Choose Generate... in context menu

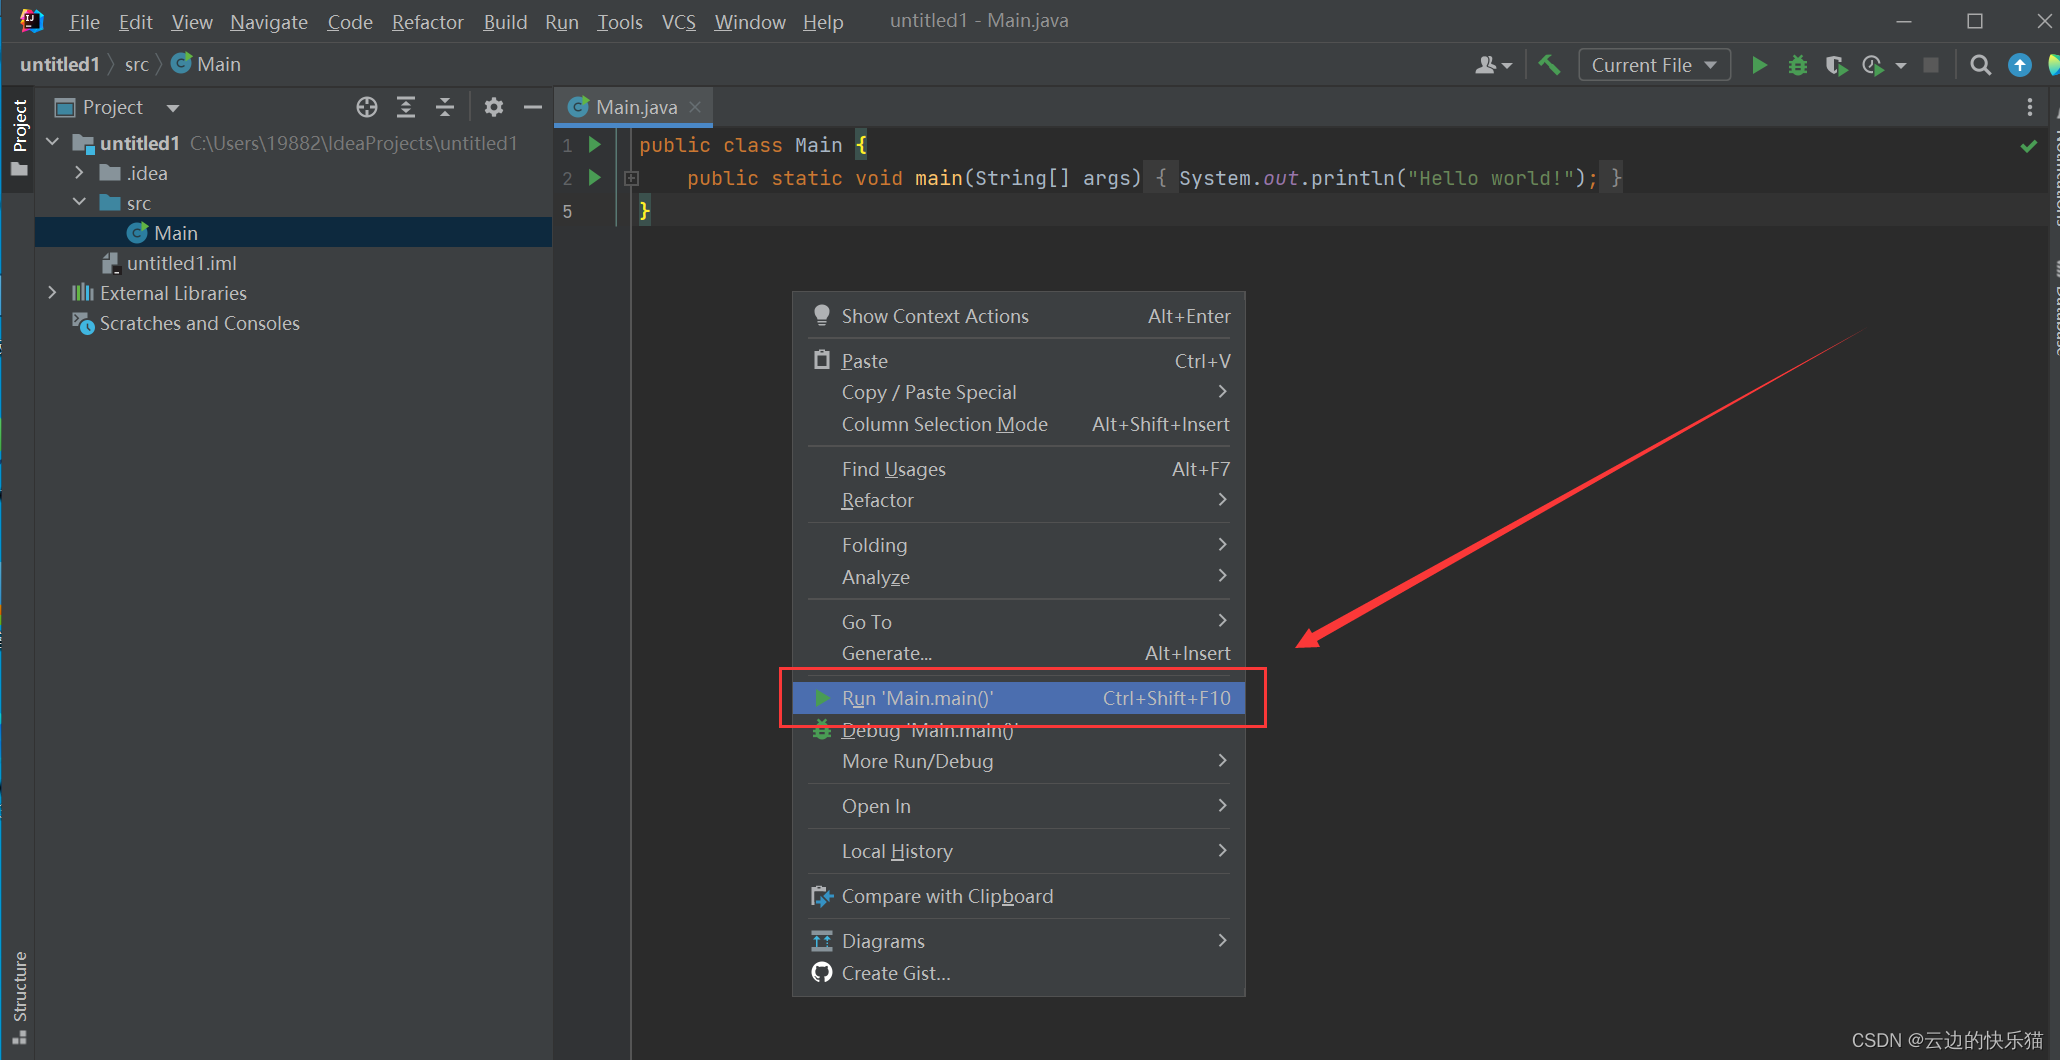pos(1019,653)
